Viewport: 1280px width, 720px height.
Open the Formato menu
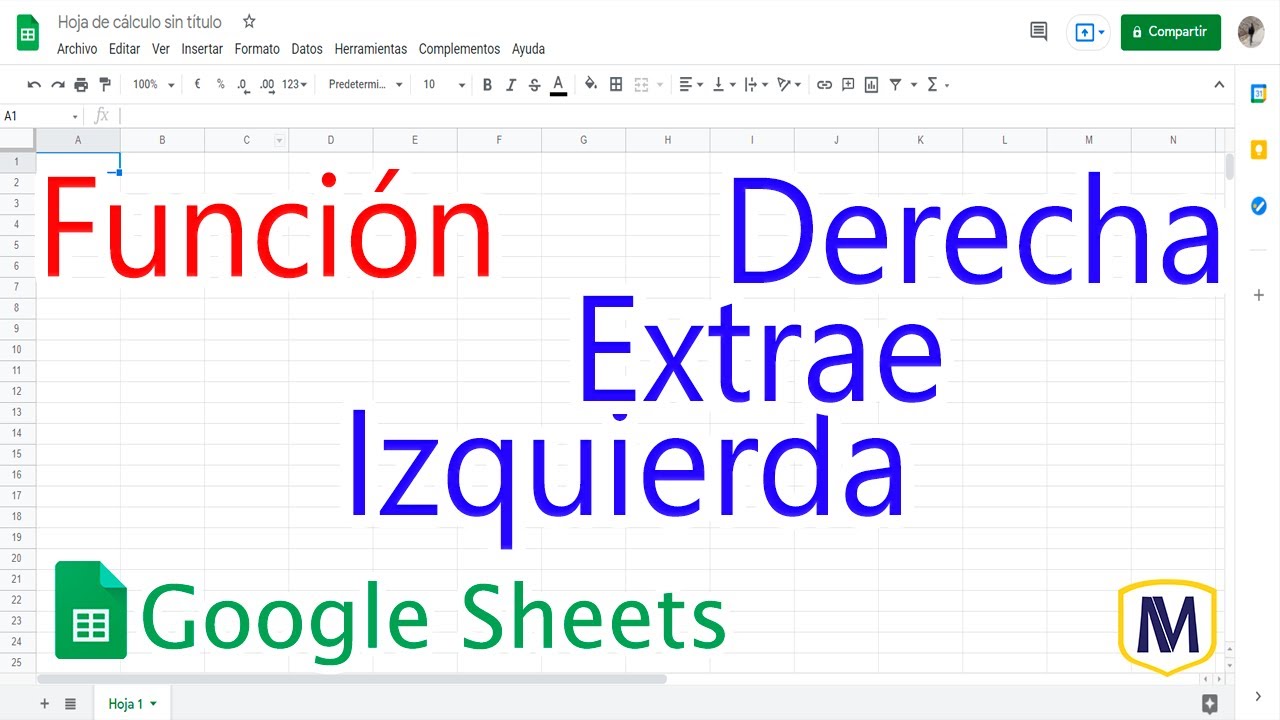[x=257, y=49]
